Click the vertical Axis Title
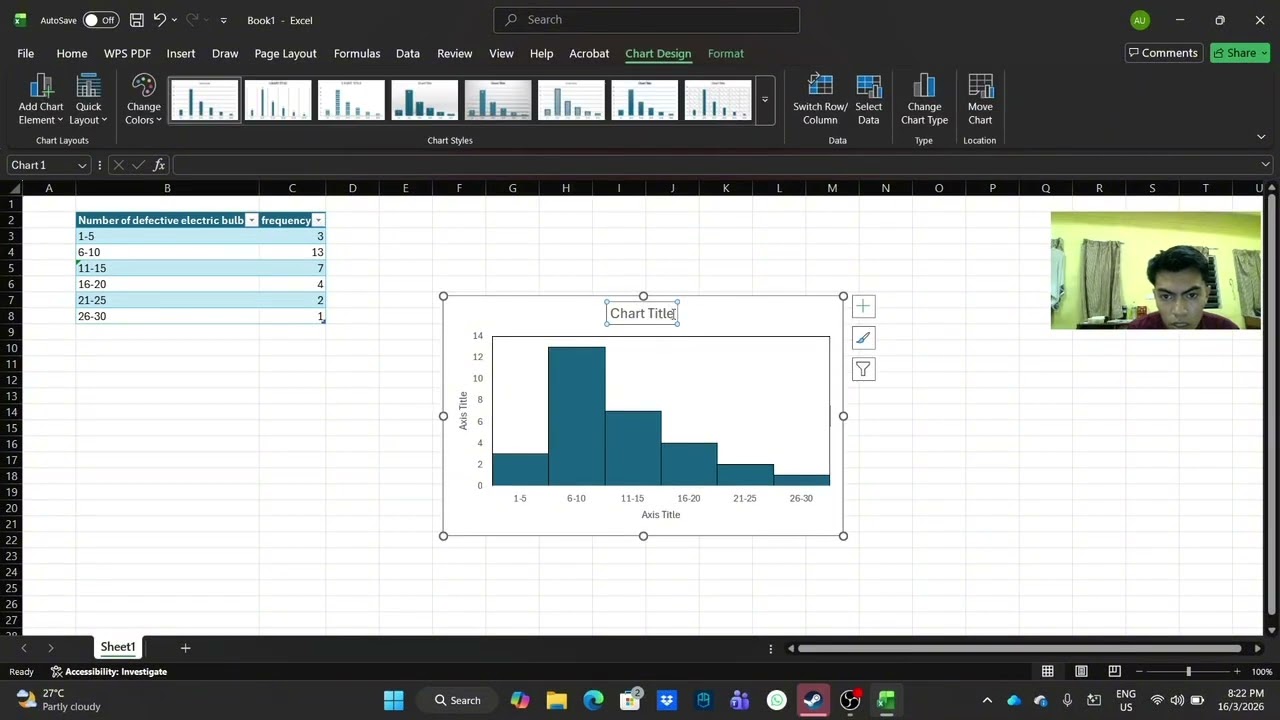The width and height of the screenshot is (1280, 720). click(463, 411)
